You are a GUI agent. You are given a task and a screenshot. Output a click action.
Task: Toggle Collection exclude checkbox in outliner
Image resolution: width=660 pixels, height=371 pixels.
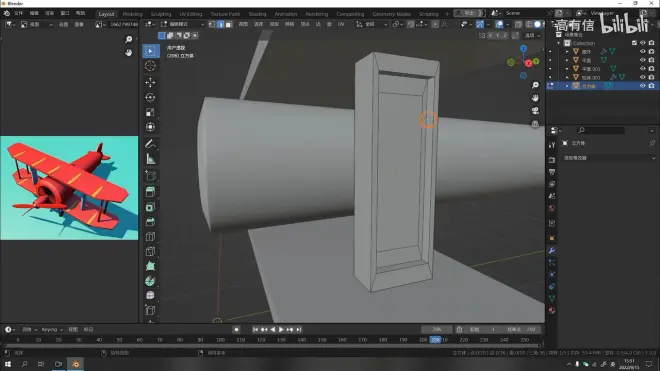(634, 43)
